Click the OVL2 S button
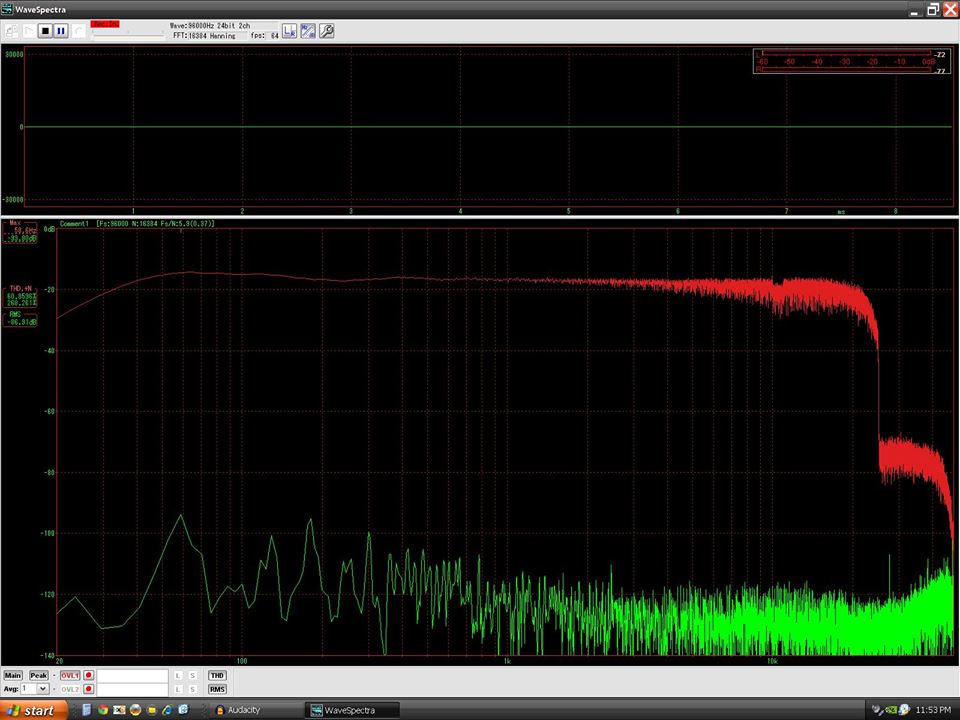 (192, 689)
